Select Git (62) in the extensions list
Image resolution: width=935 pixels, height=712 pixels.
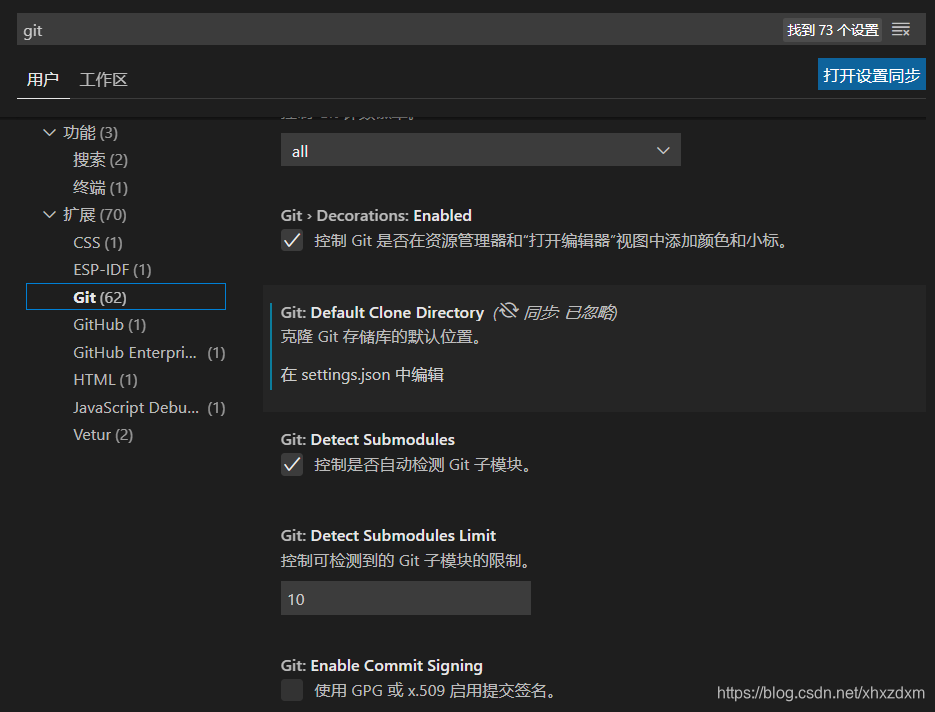coord(126,297)
